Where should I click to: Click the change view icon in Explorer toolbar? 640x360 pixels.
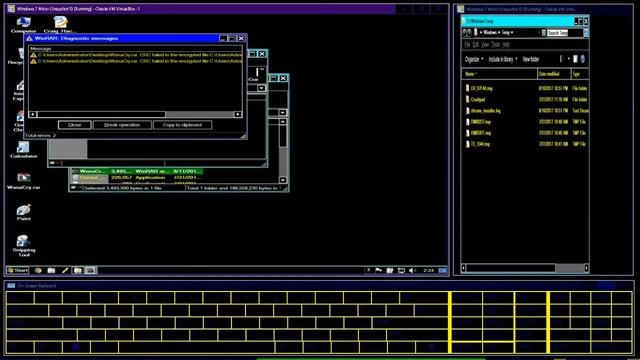pyautogui.click(x=561, y=59)
